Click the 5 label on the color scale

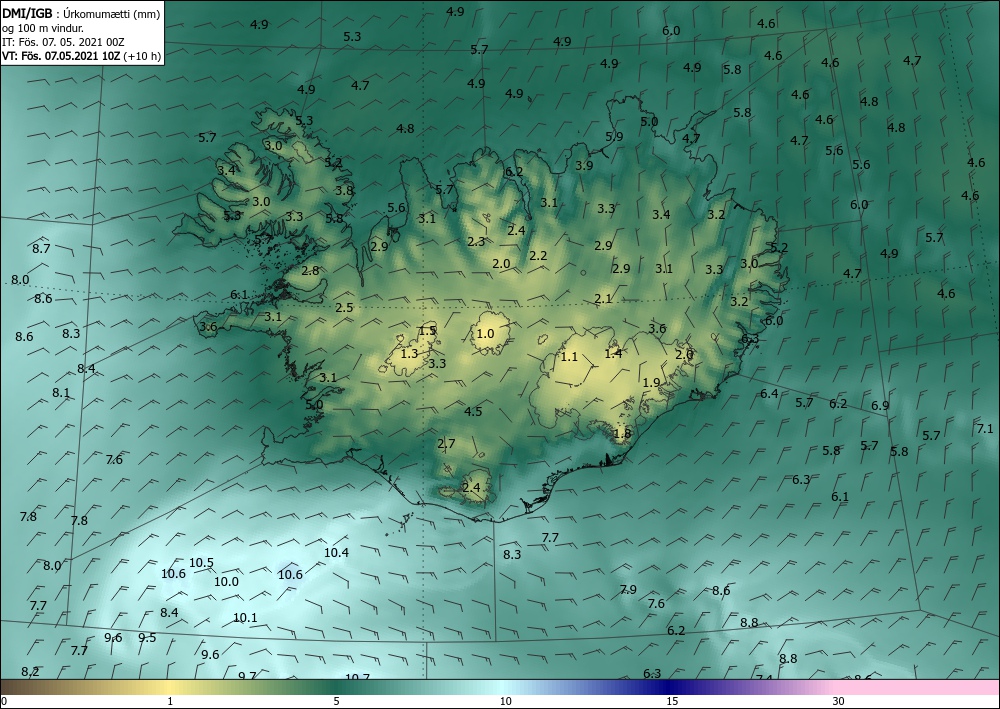pyautogui.click(x=336, y=701)
